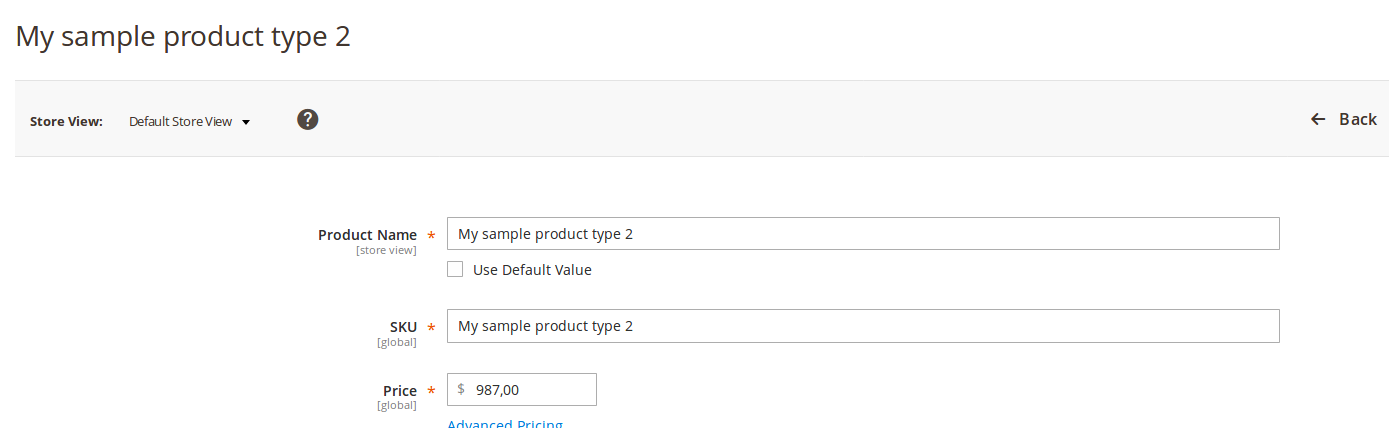
Task: Focus the Product Name text field
Action: click(x=862, y=234)
